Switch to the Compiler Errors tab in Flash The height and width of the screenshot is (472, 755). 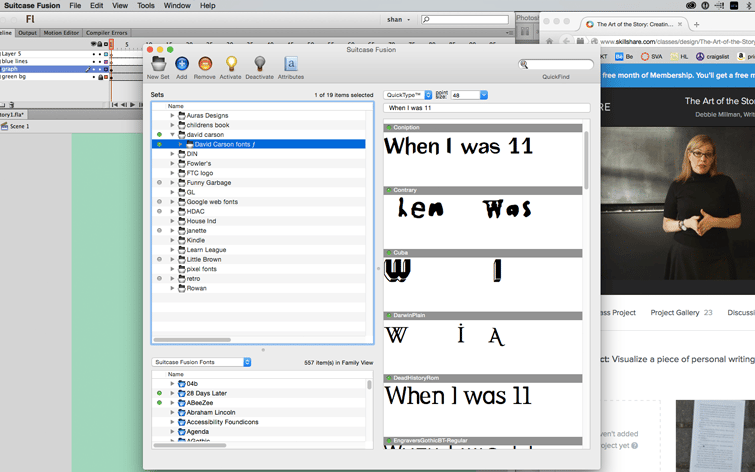(106, 33)
